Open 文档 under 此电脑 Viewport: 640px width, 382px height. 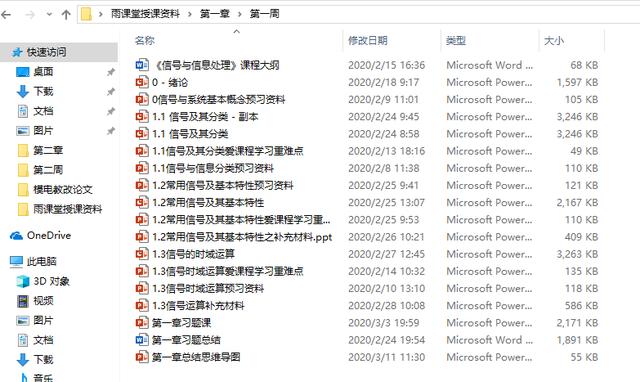[x=43, y=340]
